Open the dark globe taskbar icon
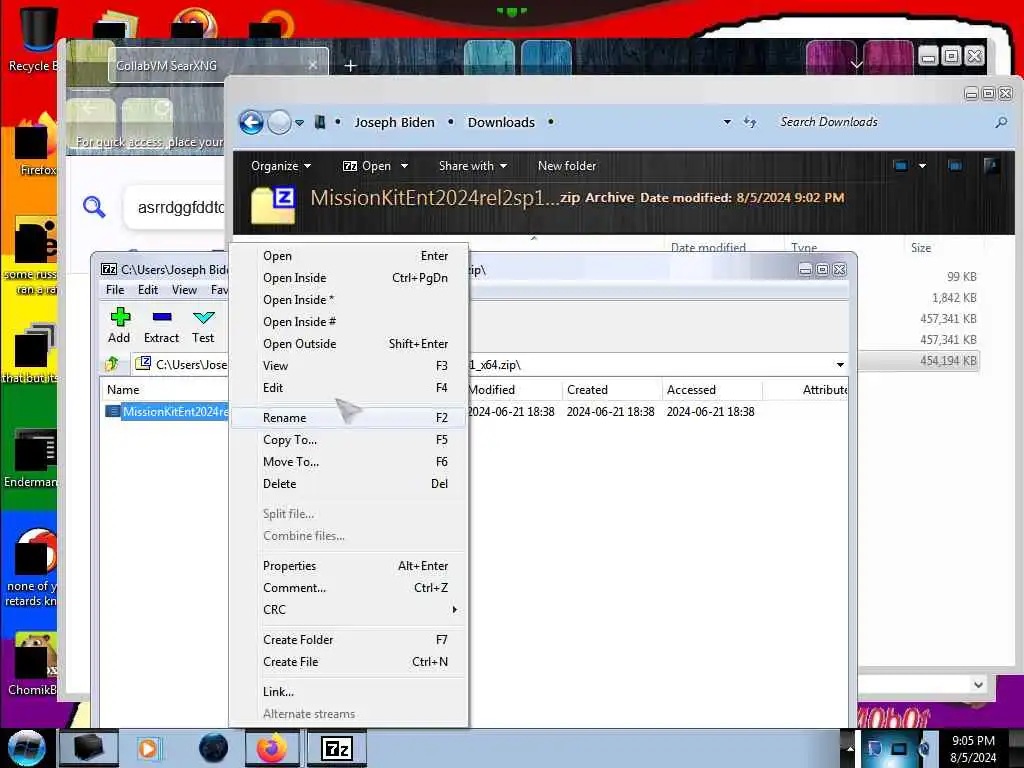This screenshot has height=768, width=1024. pyautogui.click(x=214, y=748)
